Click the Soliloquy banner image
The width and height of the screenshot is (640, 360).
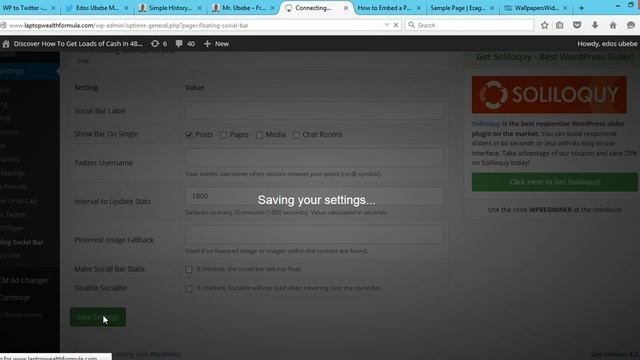point(549,95)
